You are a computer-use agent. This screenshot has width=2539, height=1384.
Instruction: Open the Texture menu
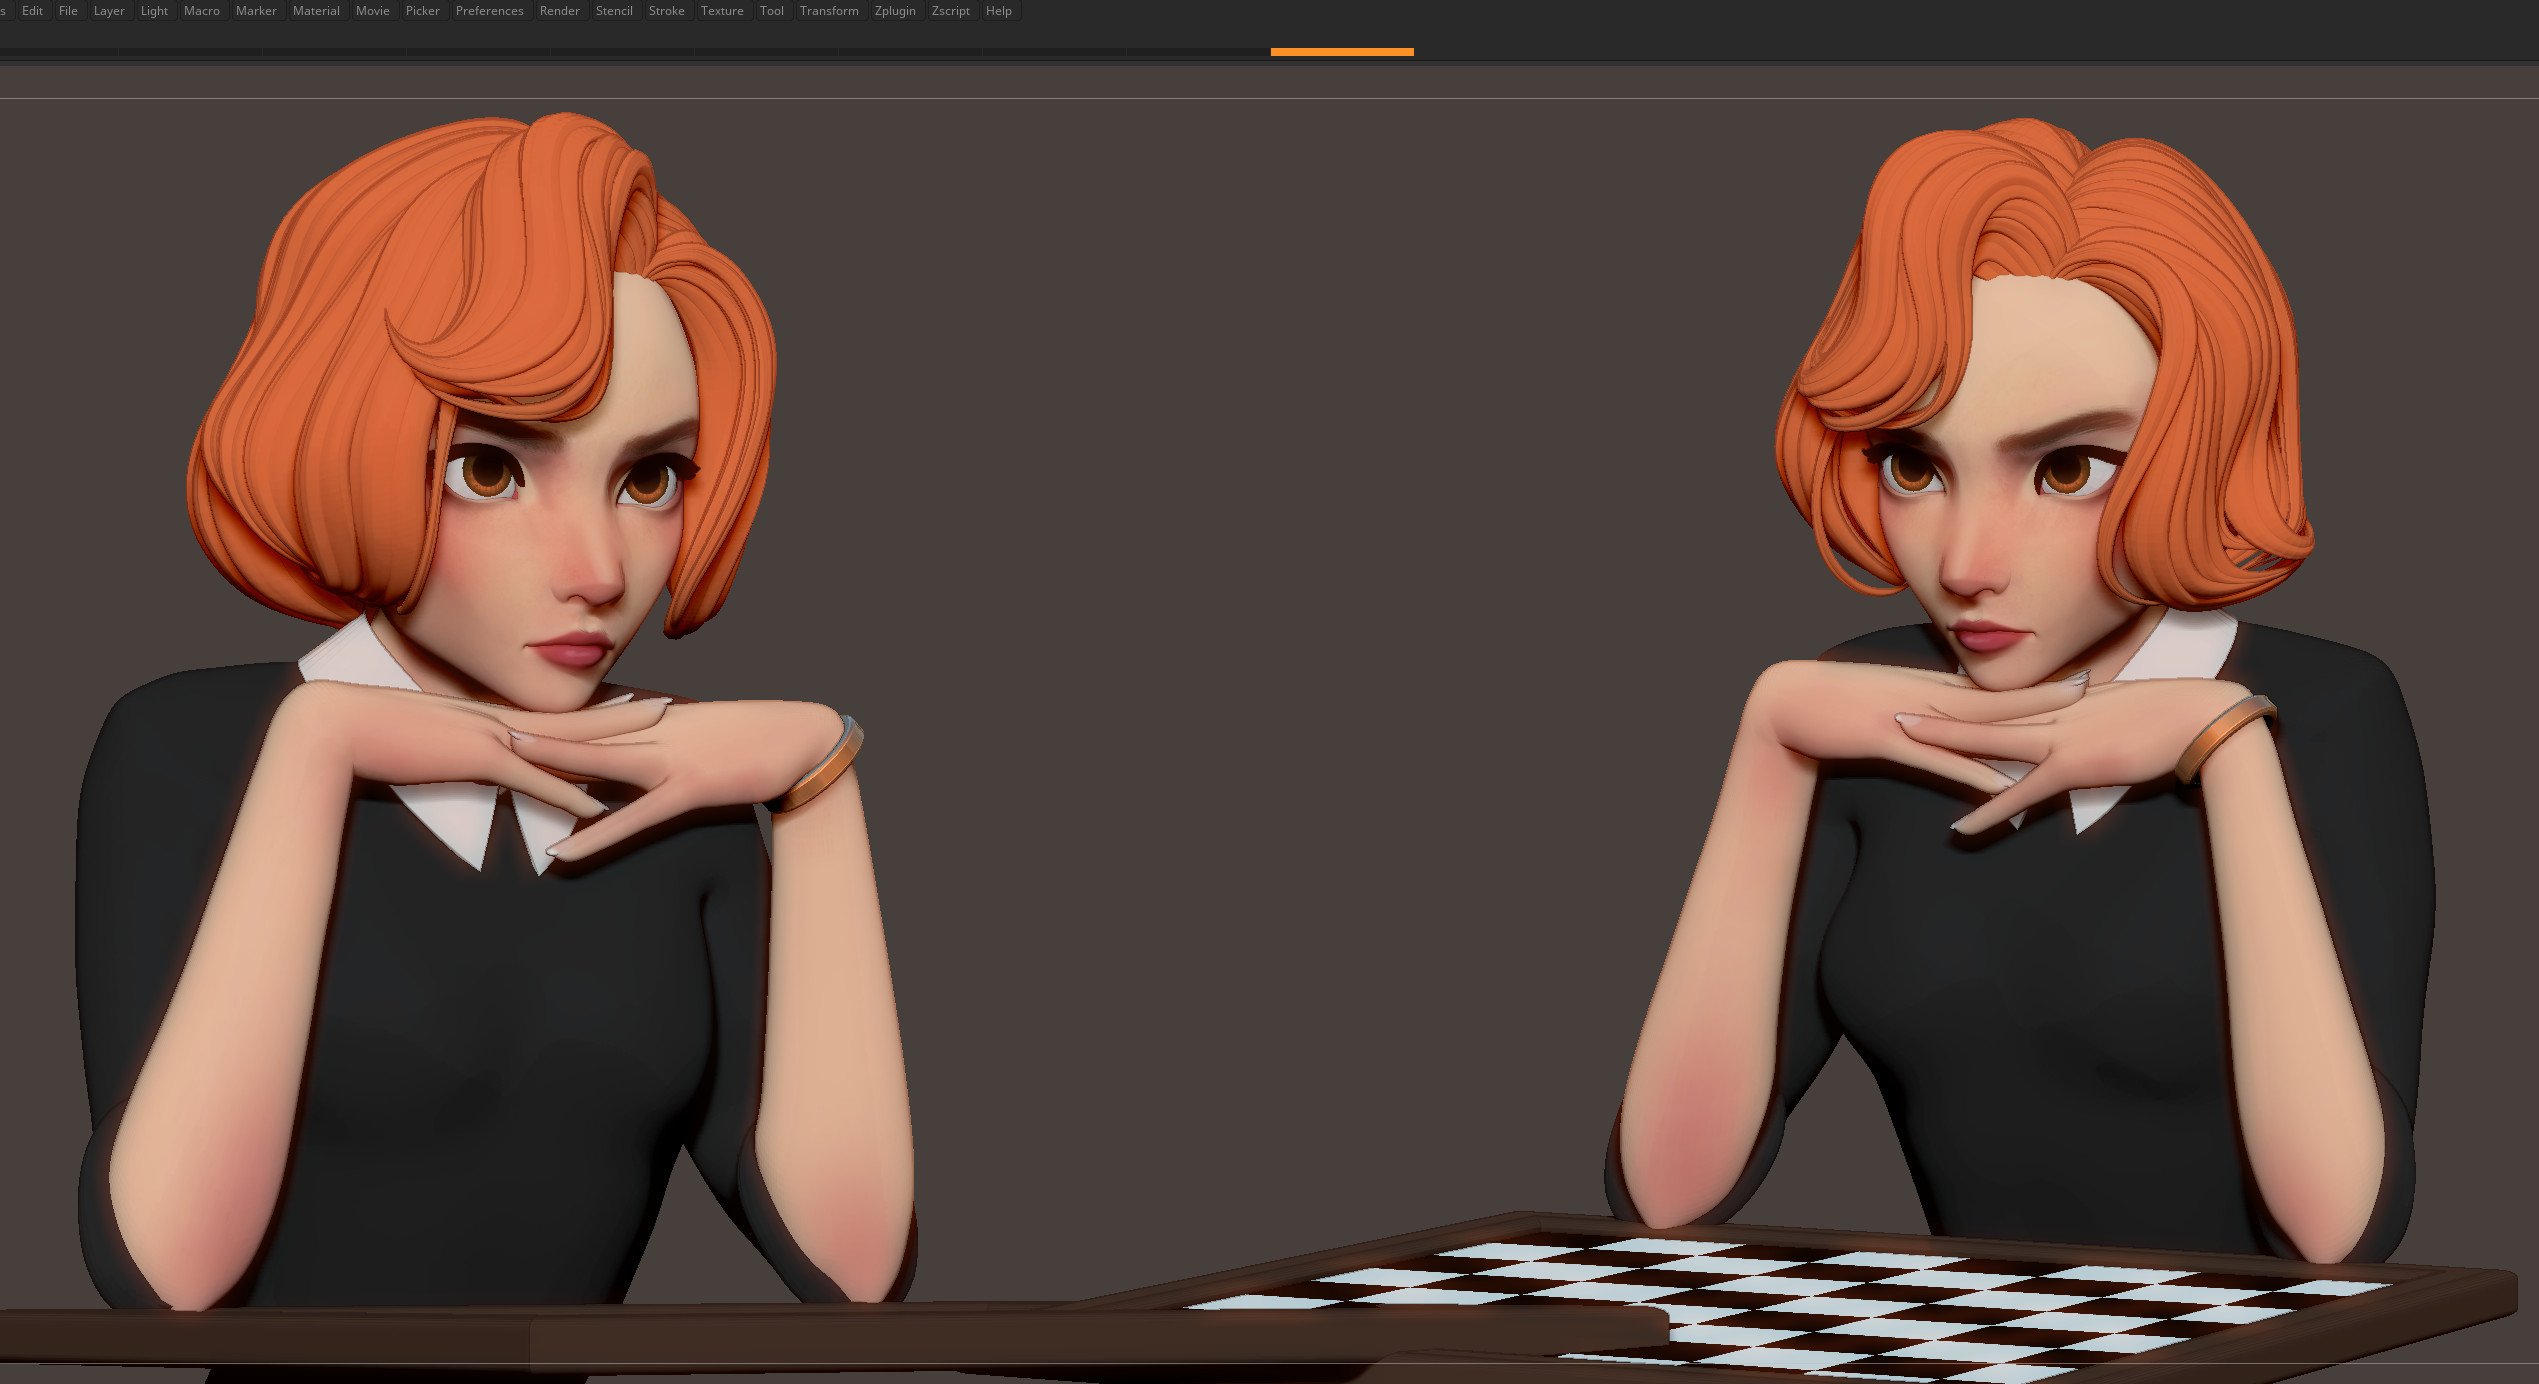tap(722, 11)
